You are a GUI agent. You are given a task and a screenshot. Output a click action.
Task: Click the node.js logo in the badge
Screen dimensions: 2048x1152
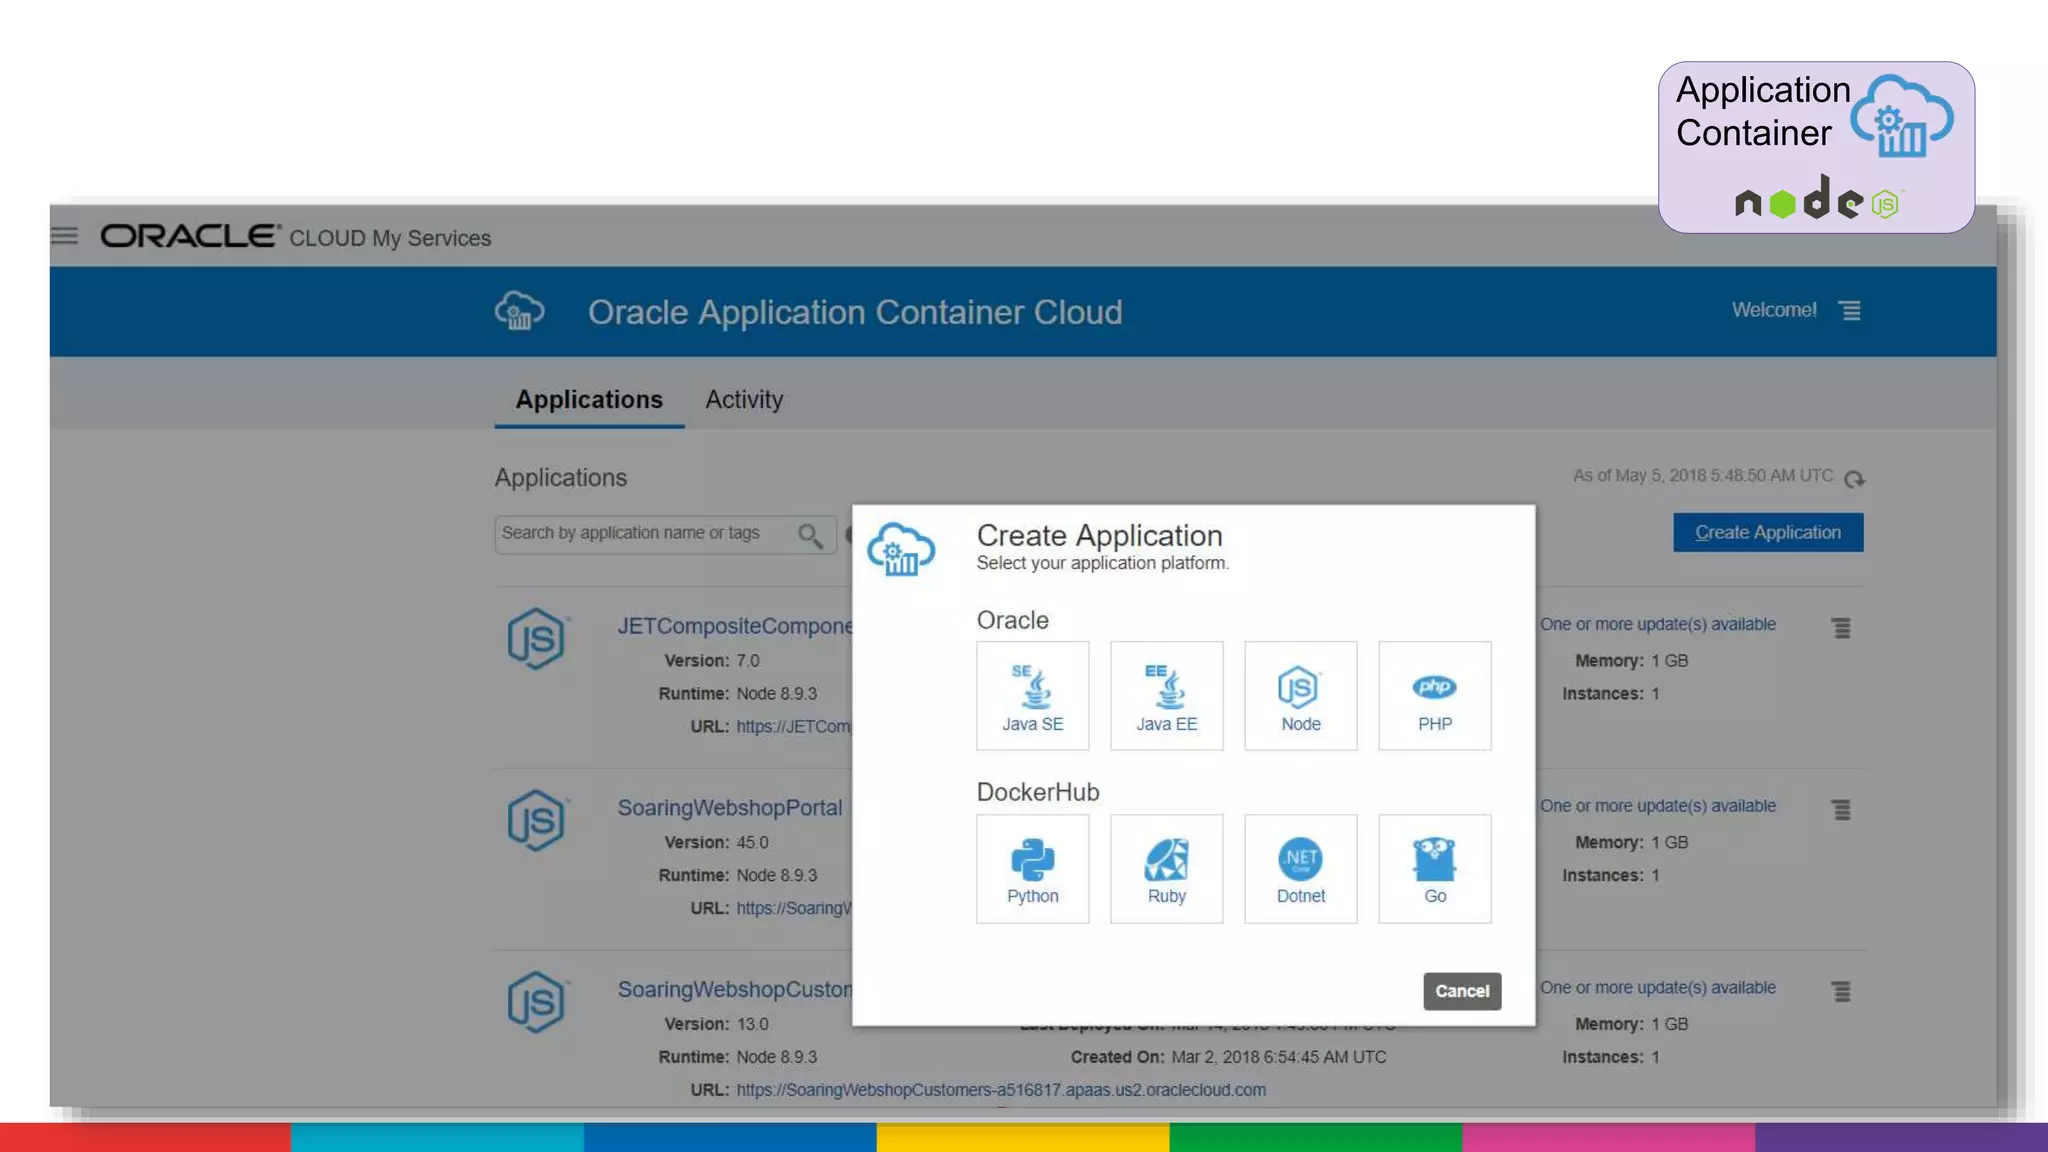pyautogui.click(x=1818, y=199)
